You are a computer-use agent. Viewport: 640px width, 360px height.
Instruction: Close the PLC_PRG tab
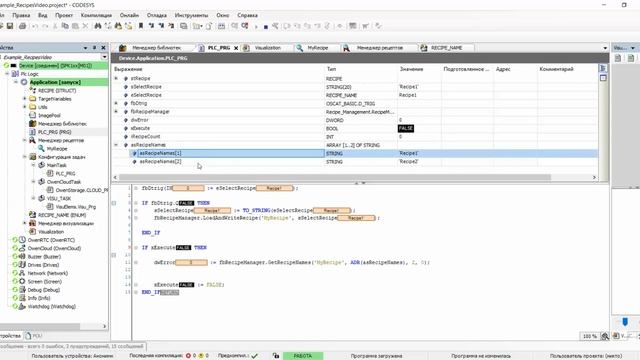click(236, 48)
